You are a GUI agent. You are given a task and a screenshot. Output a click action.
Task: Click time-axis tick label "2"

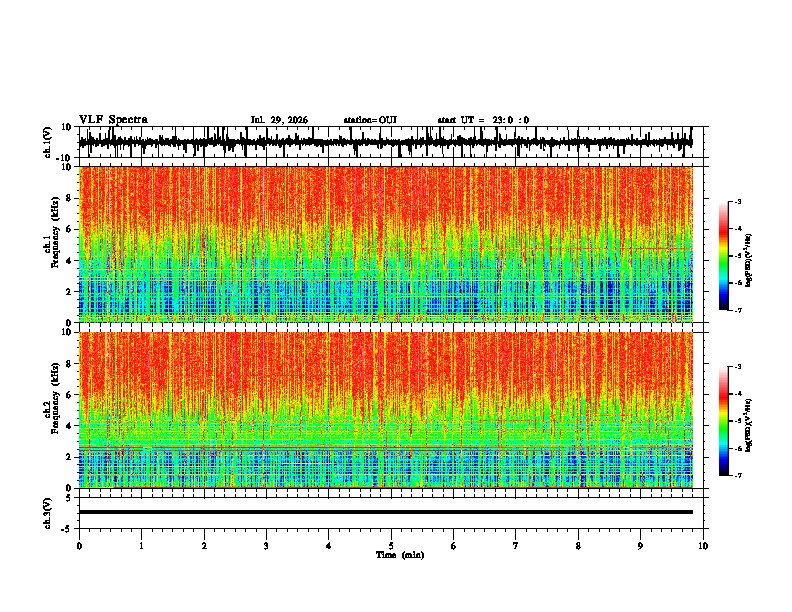(x=204, y=546)
